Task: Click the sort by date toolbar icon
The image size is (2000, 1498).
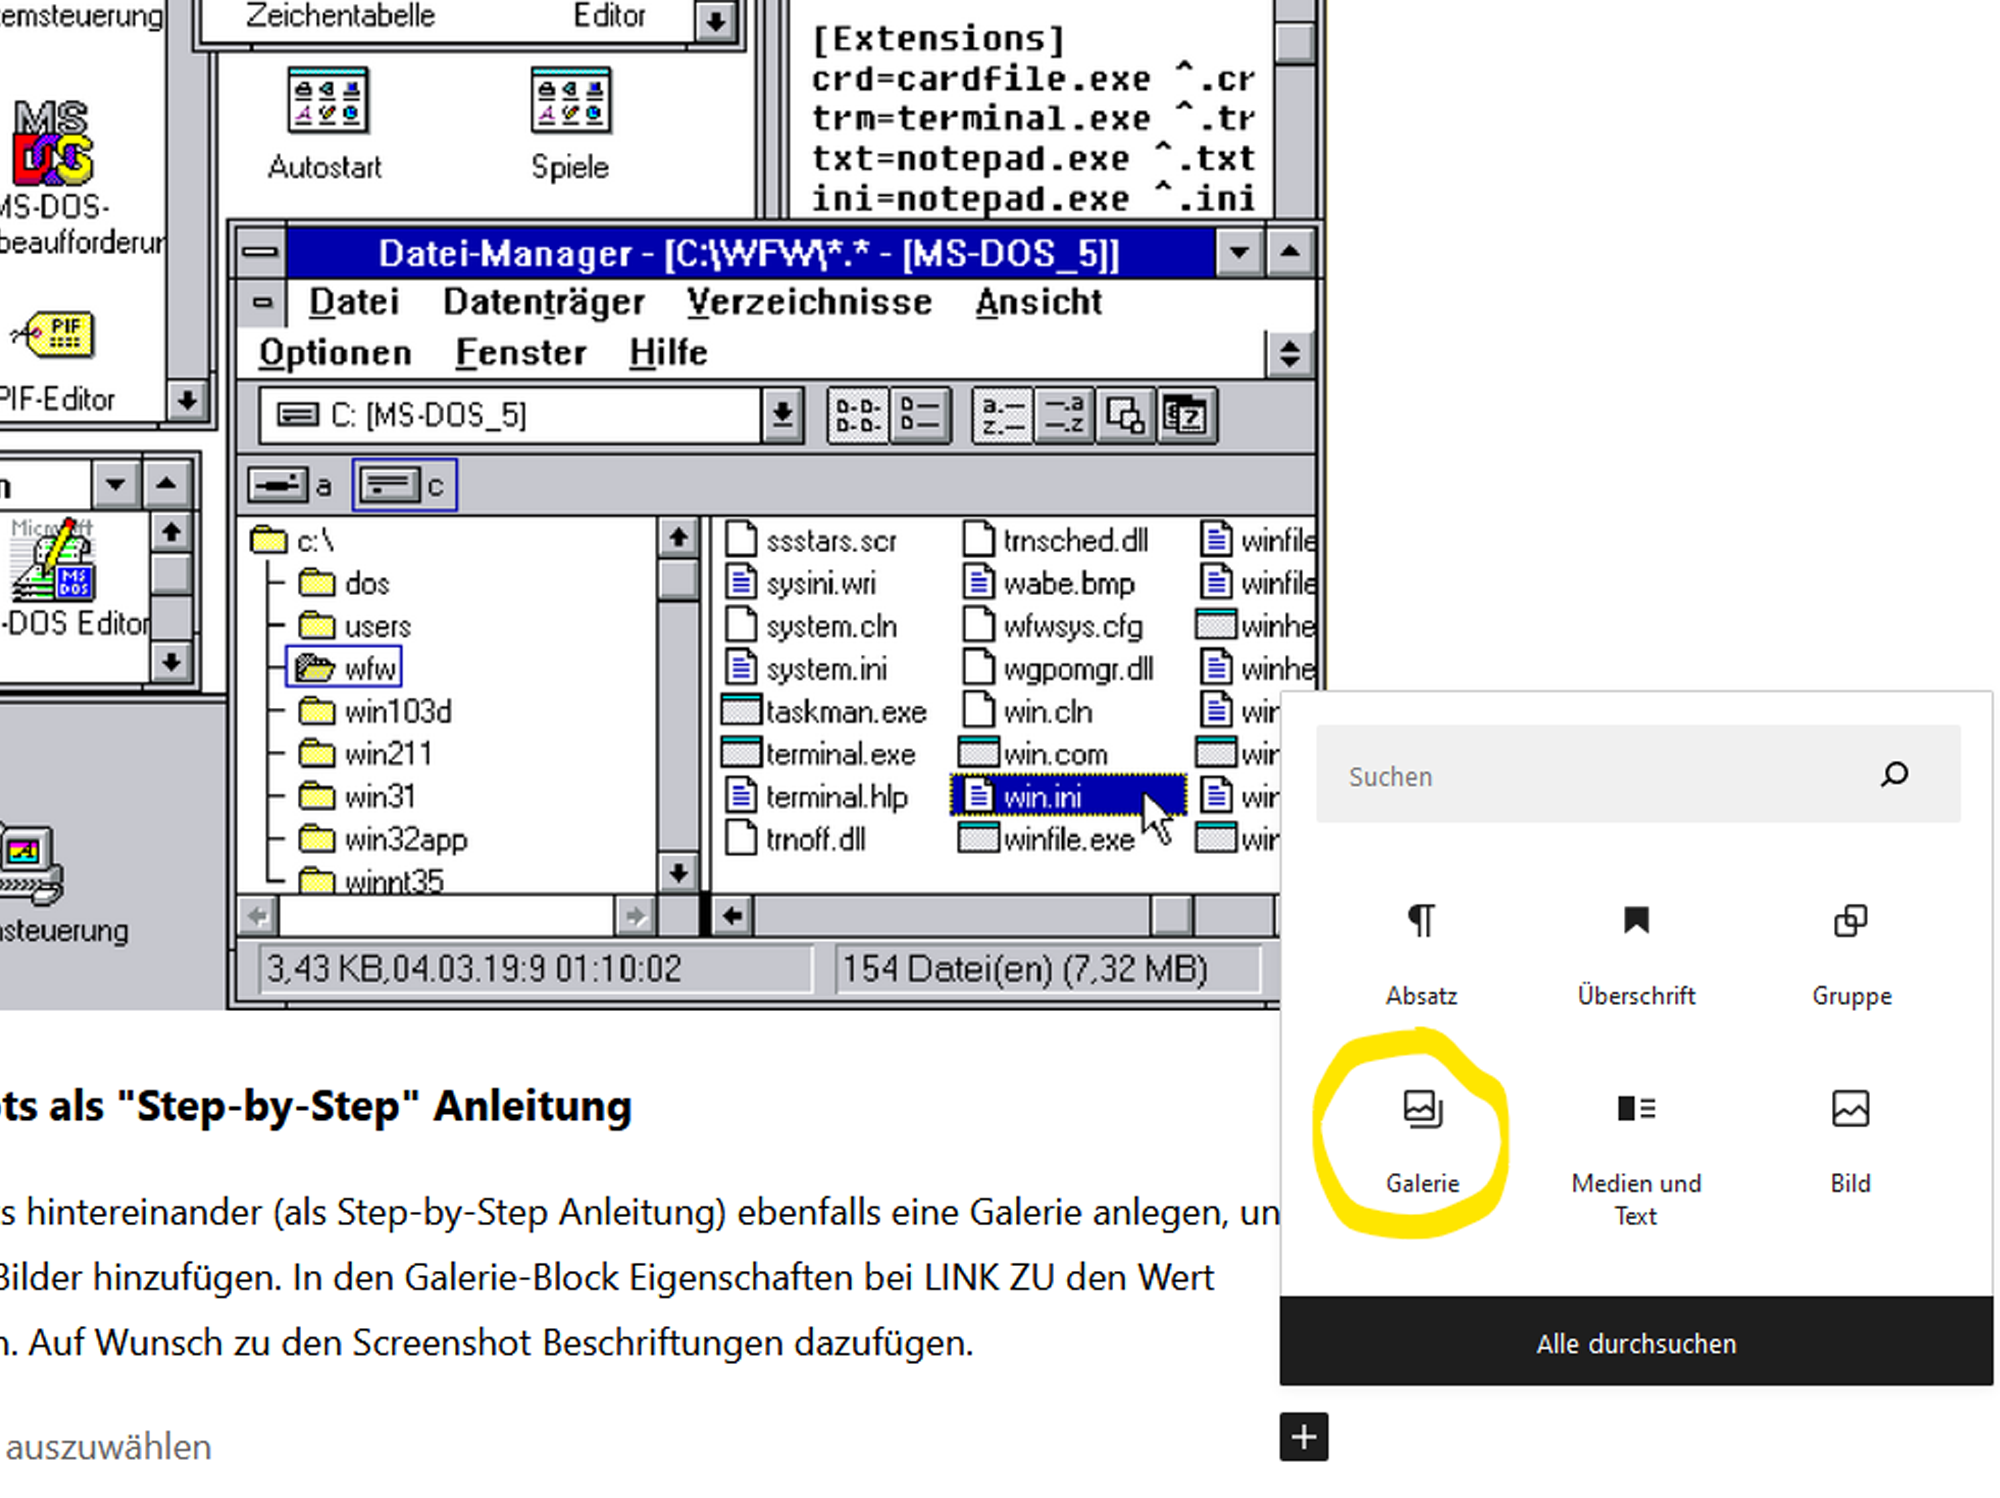Action: click(1187, 415)
